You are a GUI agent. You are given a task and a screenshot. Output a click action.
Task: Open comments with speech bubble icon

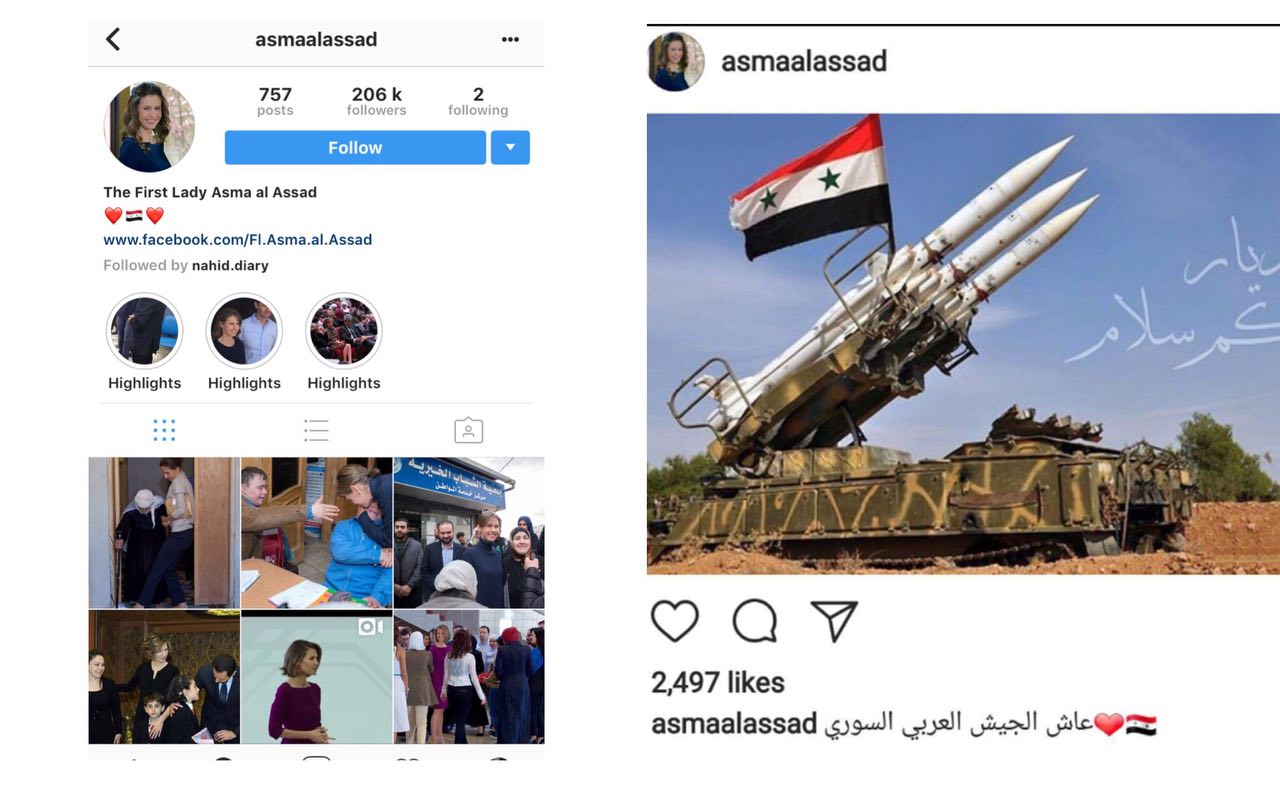(x=755, y=621)
